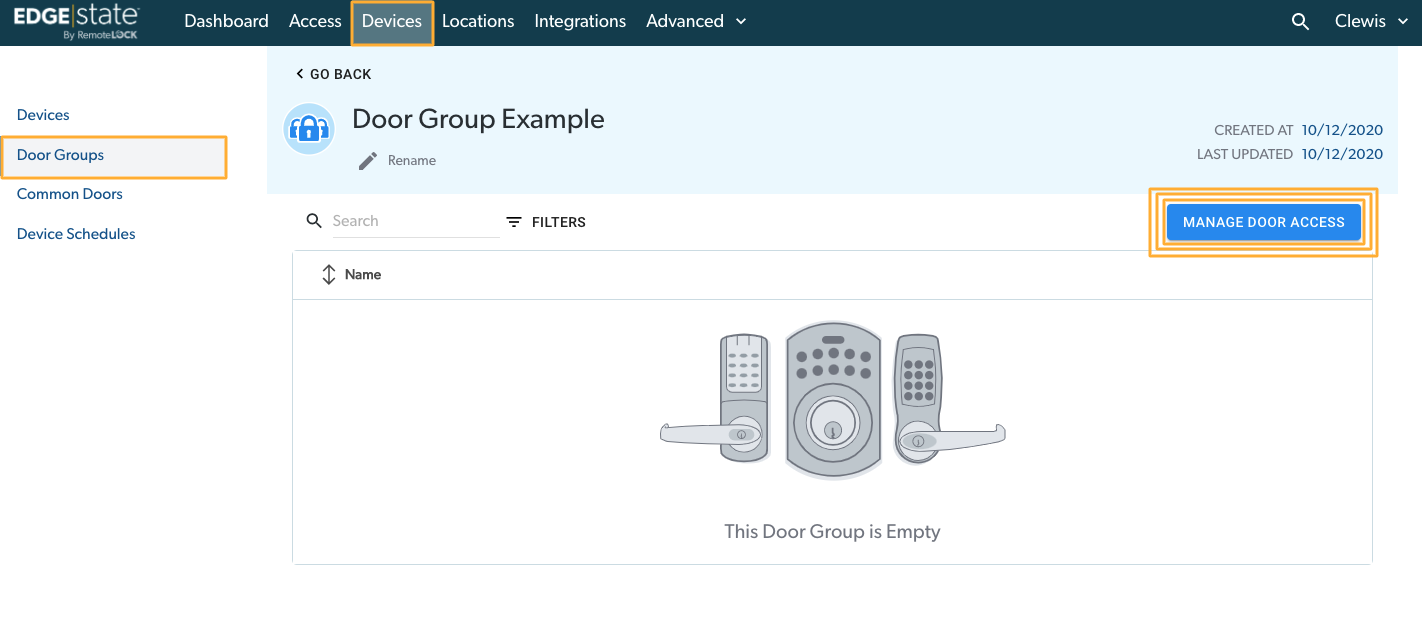
Task: Click the Door Group Example title
Action: click(x=478, y=119)
